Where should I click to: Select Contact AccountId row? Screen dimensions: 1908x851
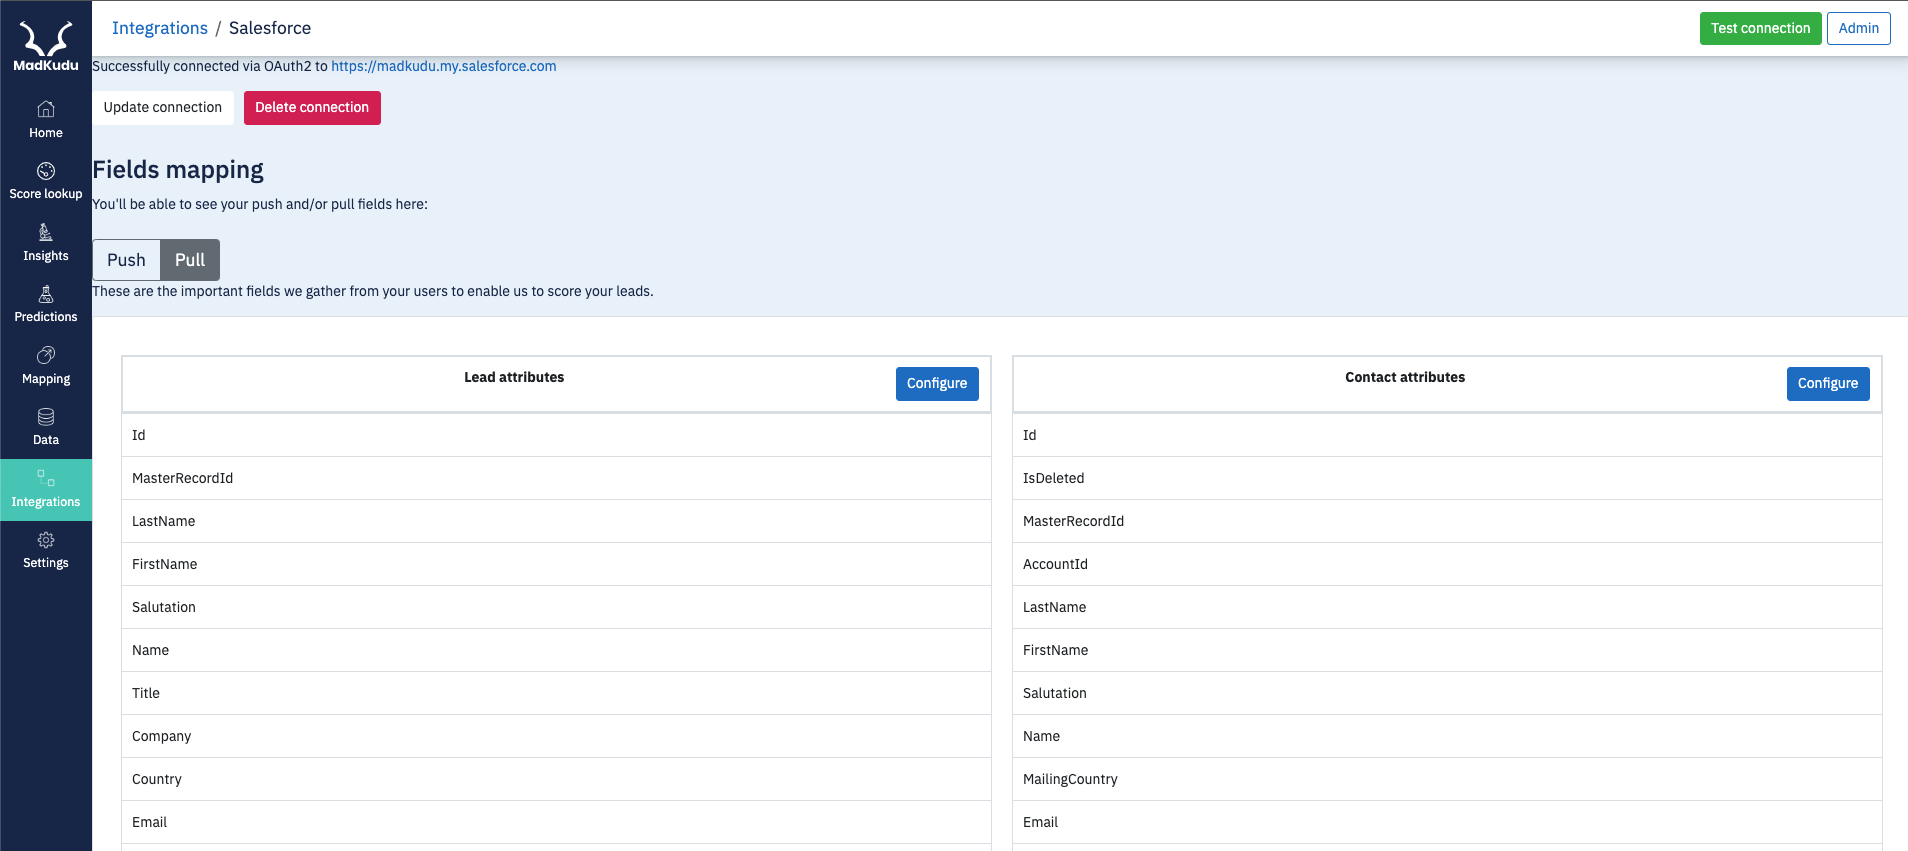pyautogui.click(x=1447, y=564)
